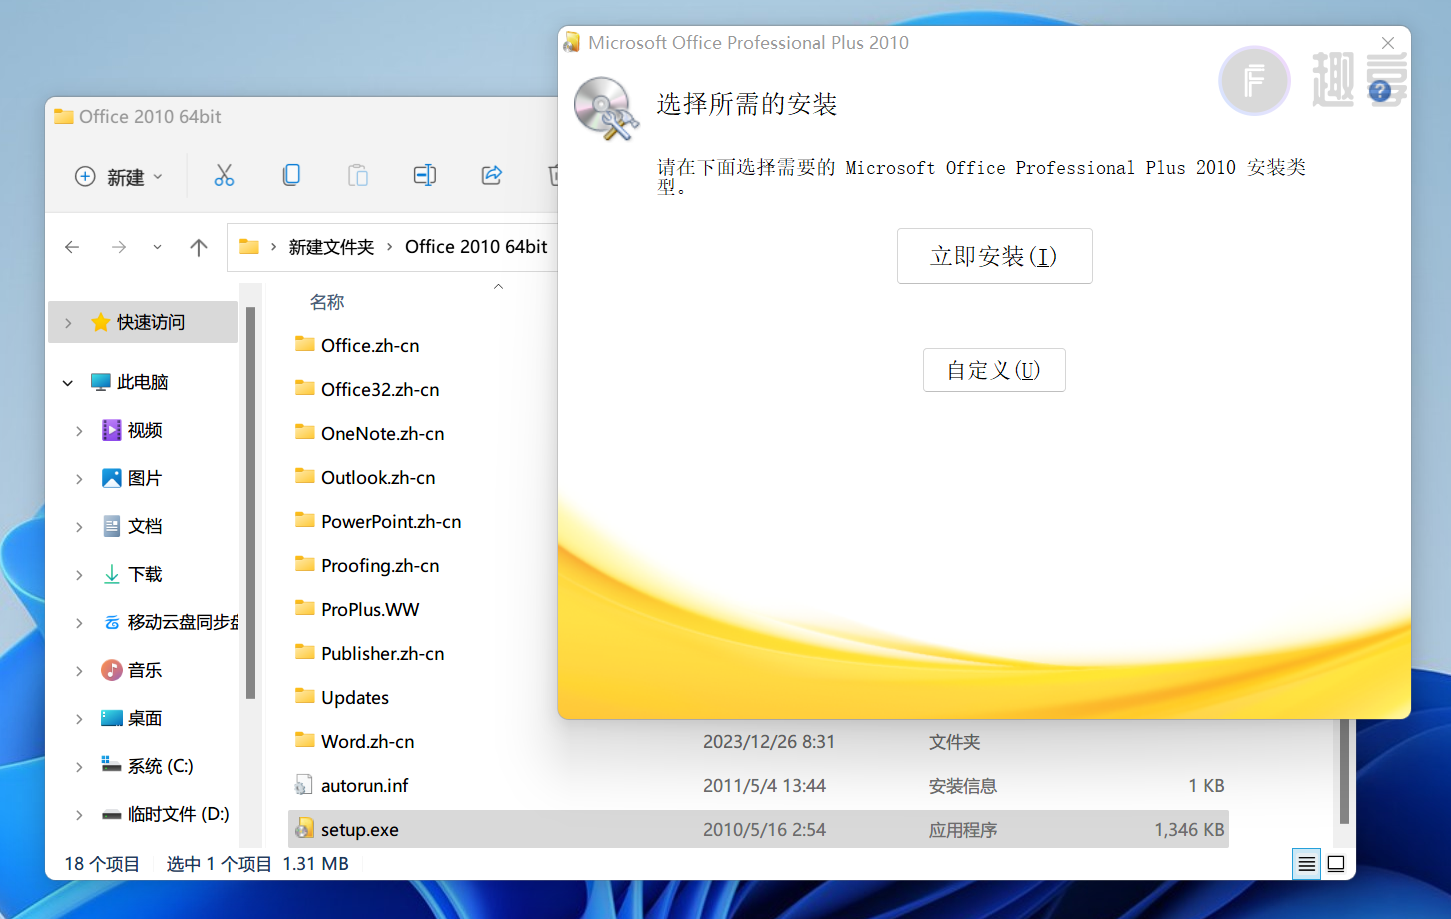Open the 新建 menu in Explorer
The width and height of the screenshot is (1451, 919).
point(118,177)
